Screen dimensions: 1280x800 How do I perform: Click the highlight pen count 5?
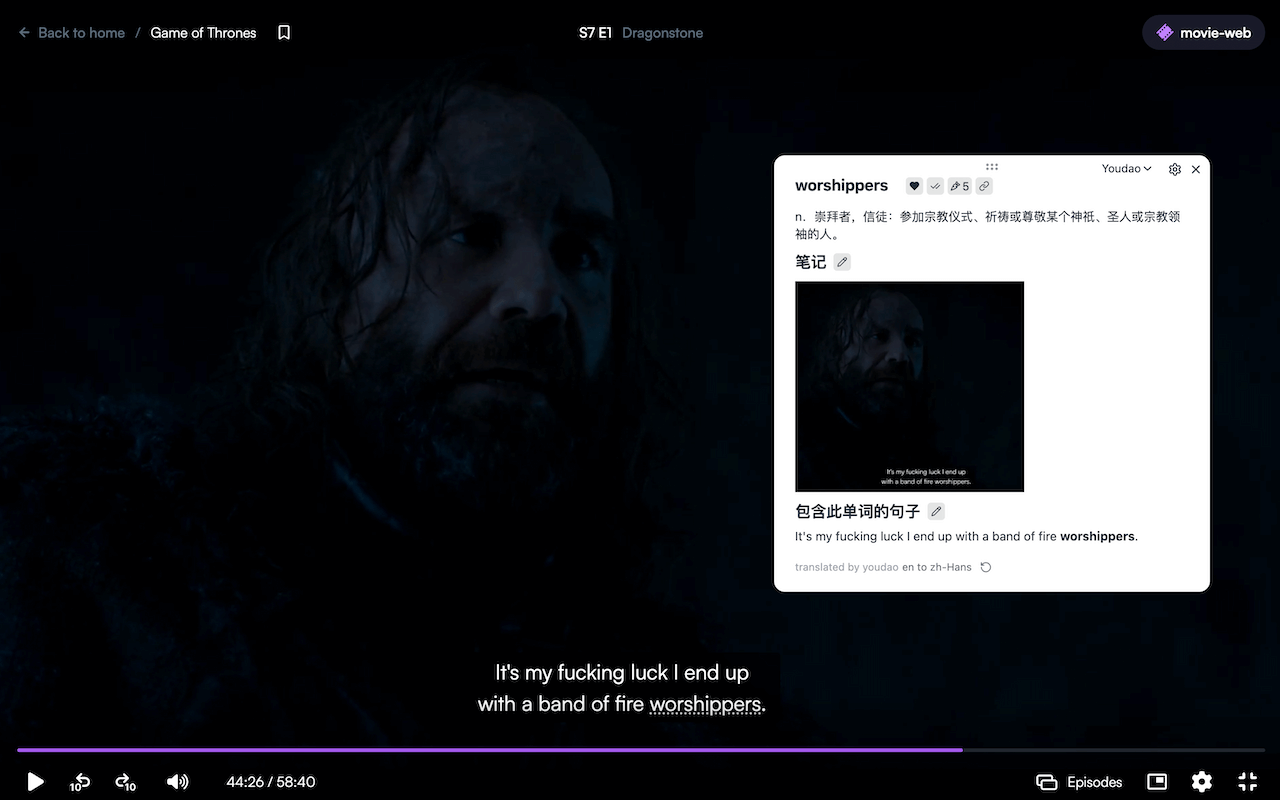click(960, 186)
